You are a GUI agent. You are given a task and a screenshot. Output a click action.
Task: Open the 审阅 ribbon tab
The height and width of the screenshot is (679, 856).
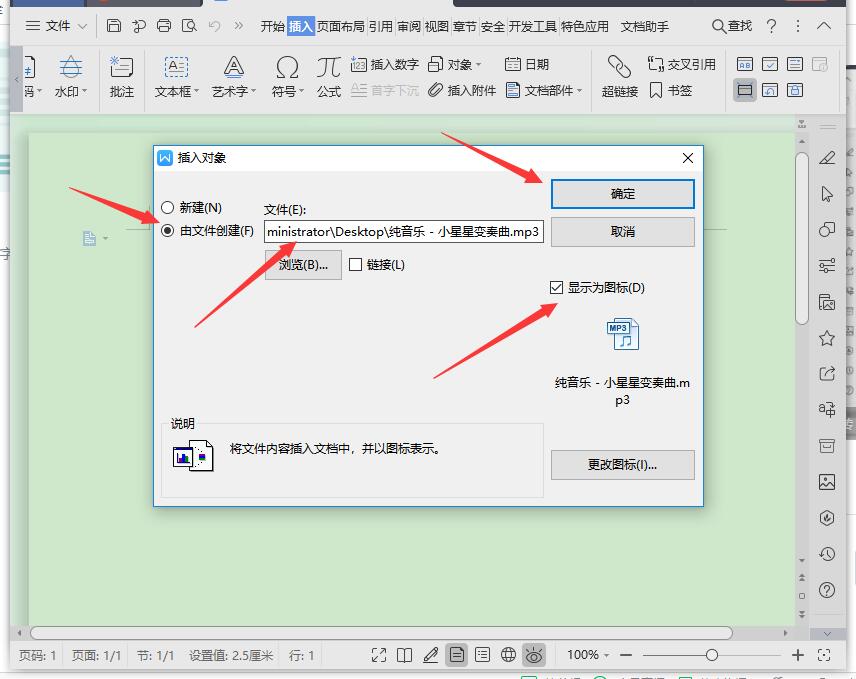click(x=409, y=26)
